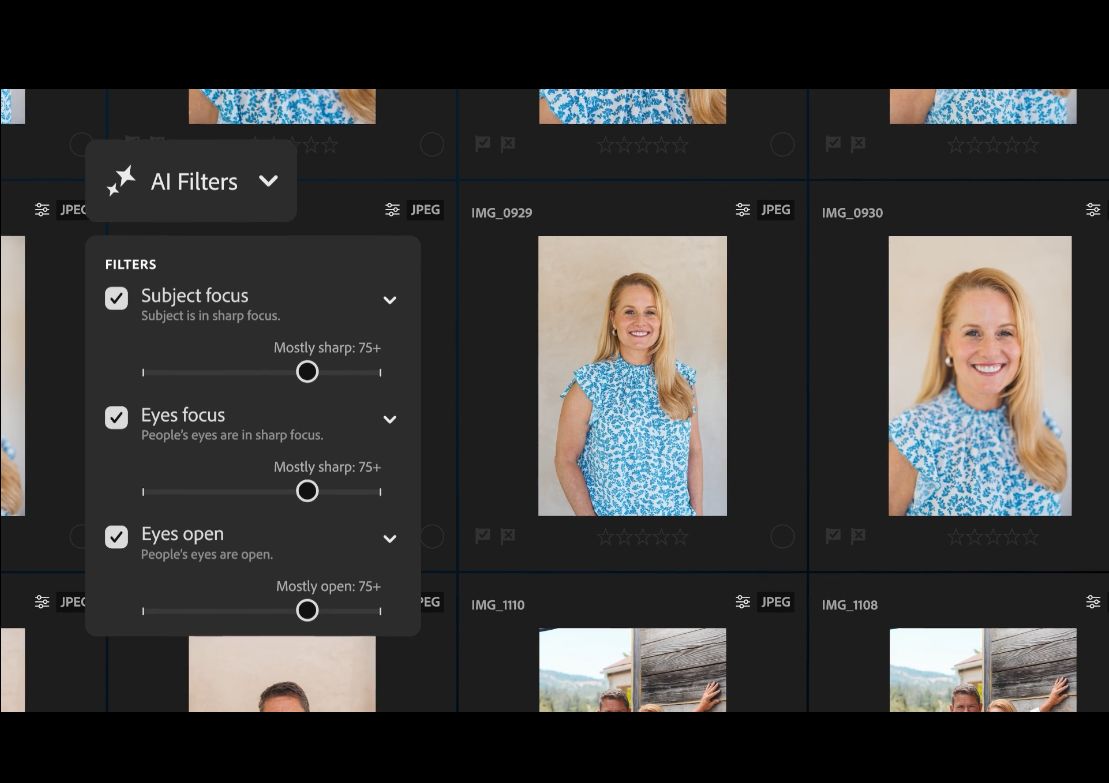Rate IMG_0929 four stars
This screenshot has height=783, width=1109.
click(661, 537)
